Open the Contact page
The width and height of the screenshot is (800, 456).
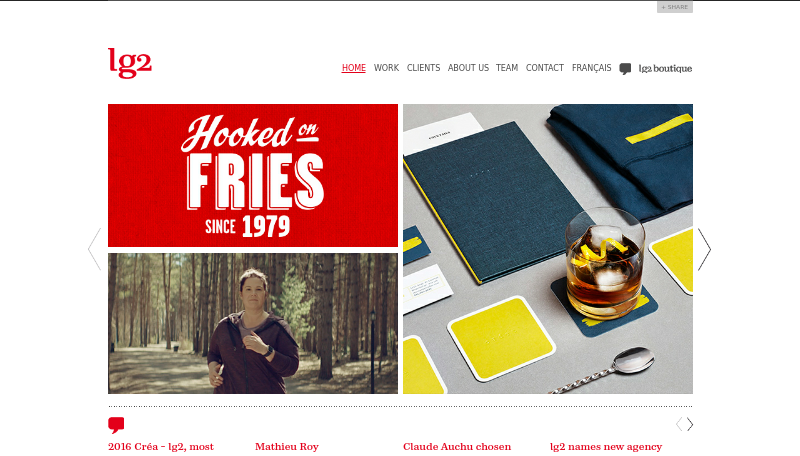544,68
